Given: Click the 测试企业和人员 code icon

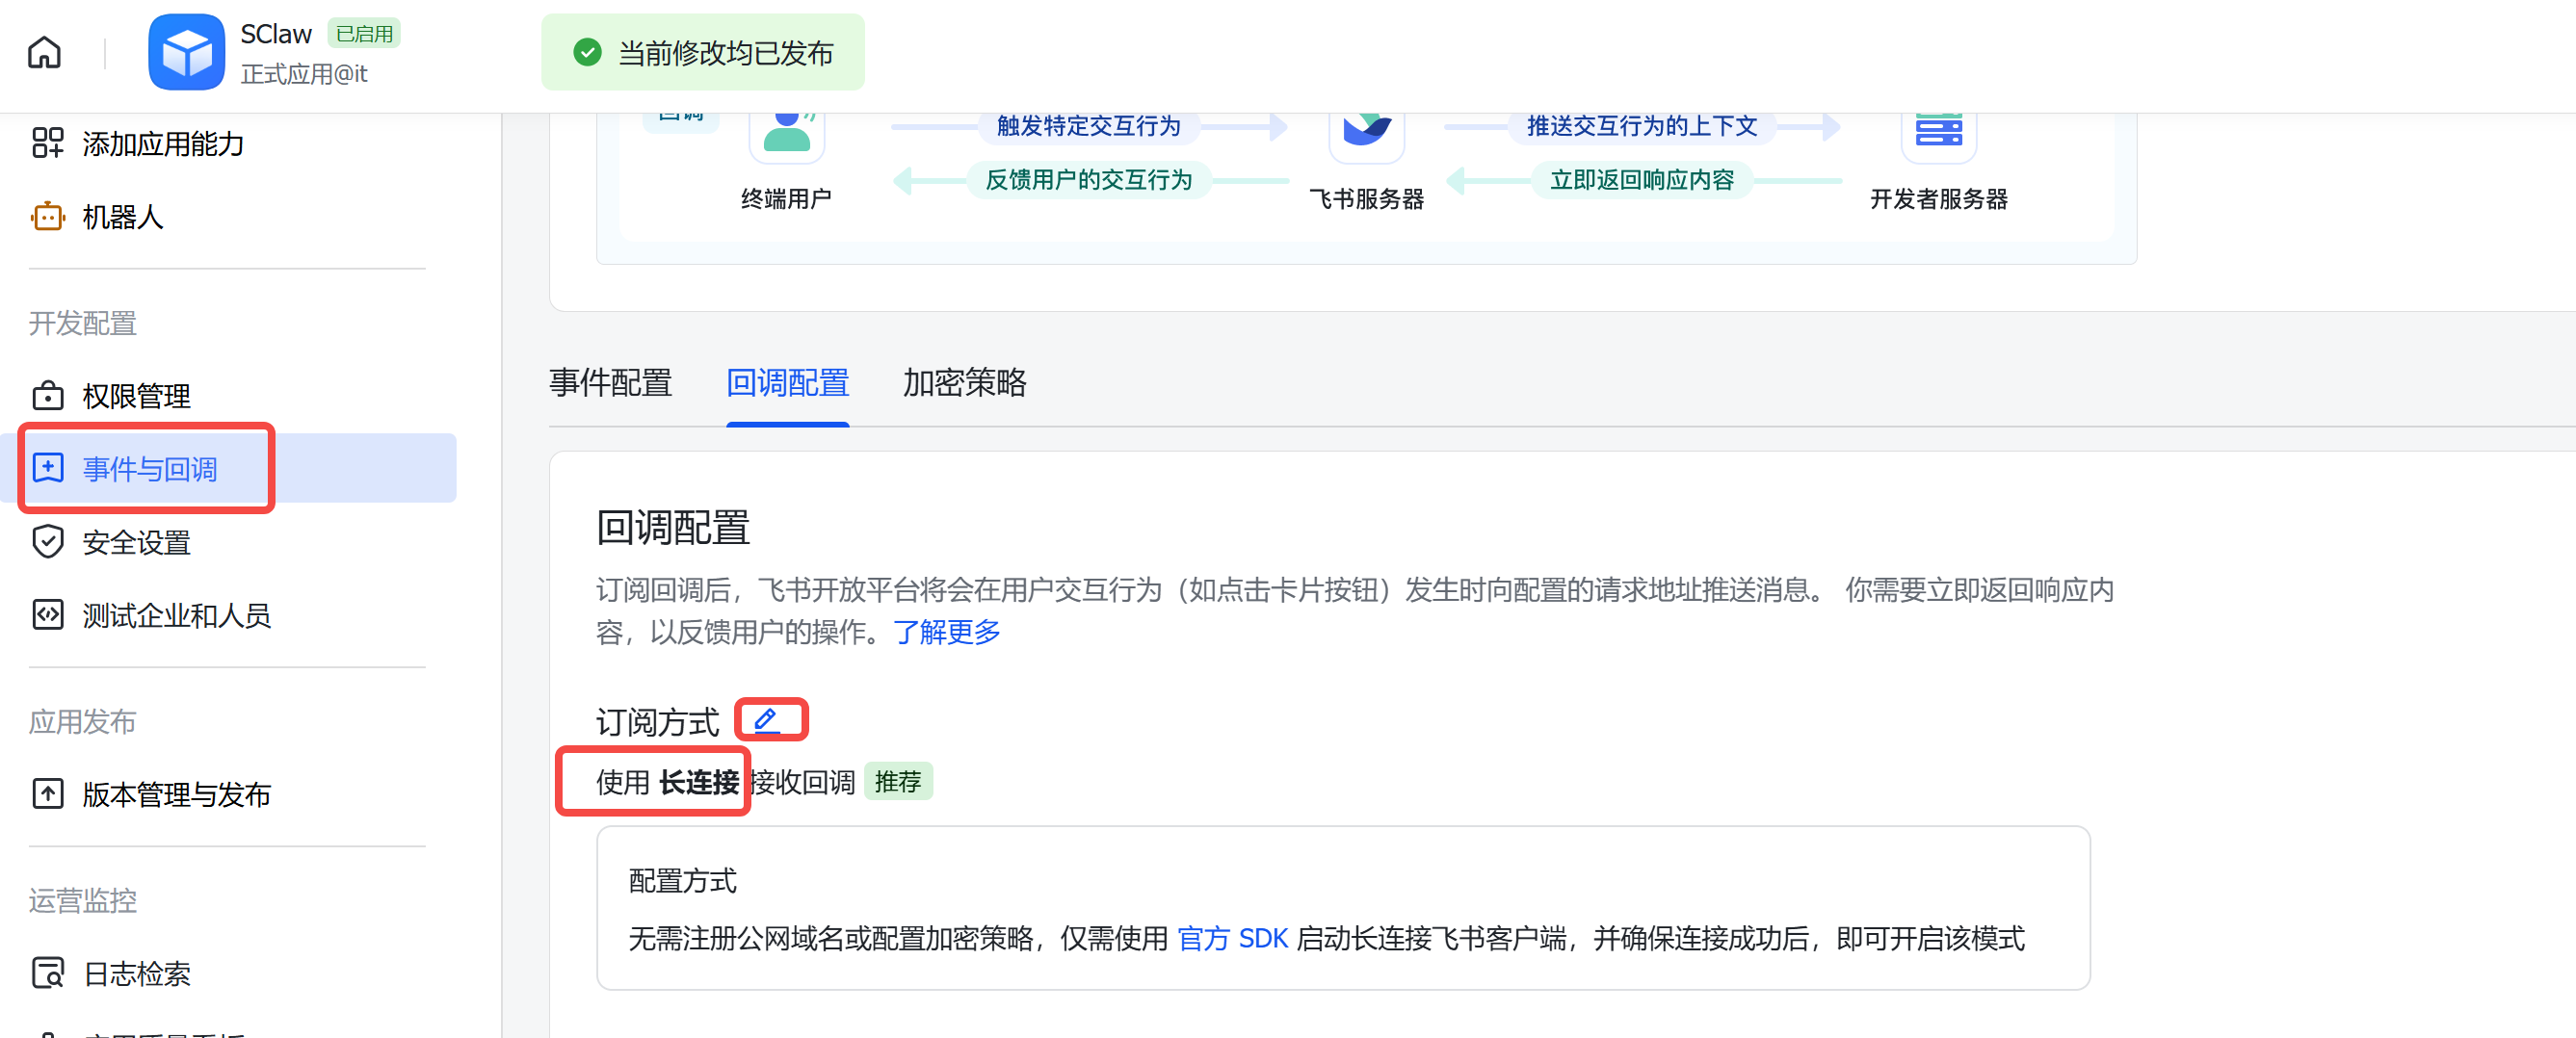Looking at the screenshot, I should pyautogui.click(x=47, y=615).
